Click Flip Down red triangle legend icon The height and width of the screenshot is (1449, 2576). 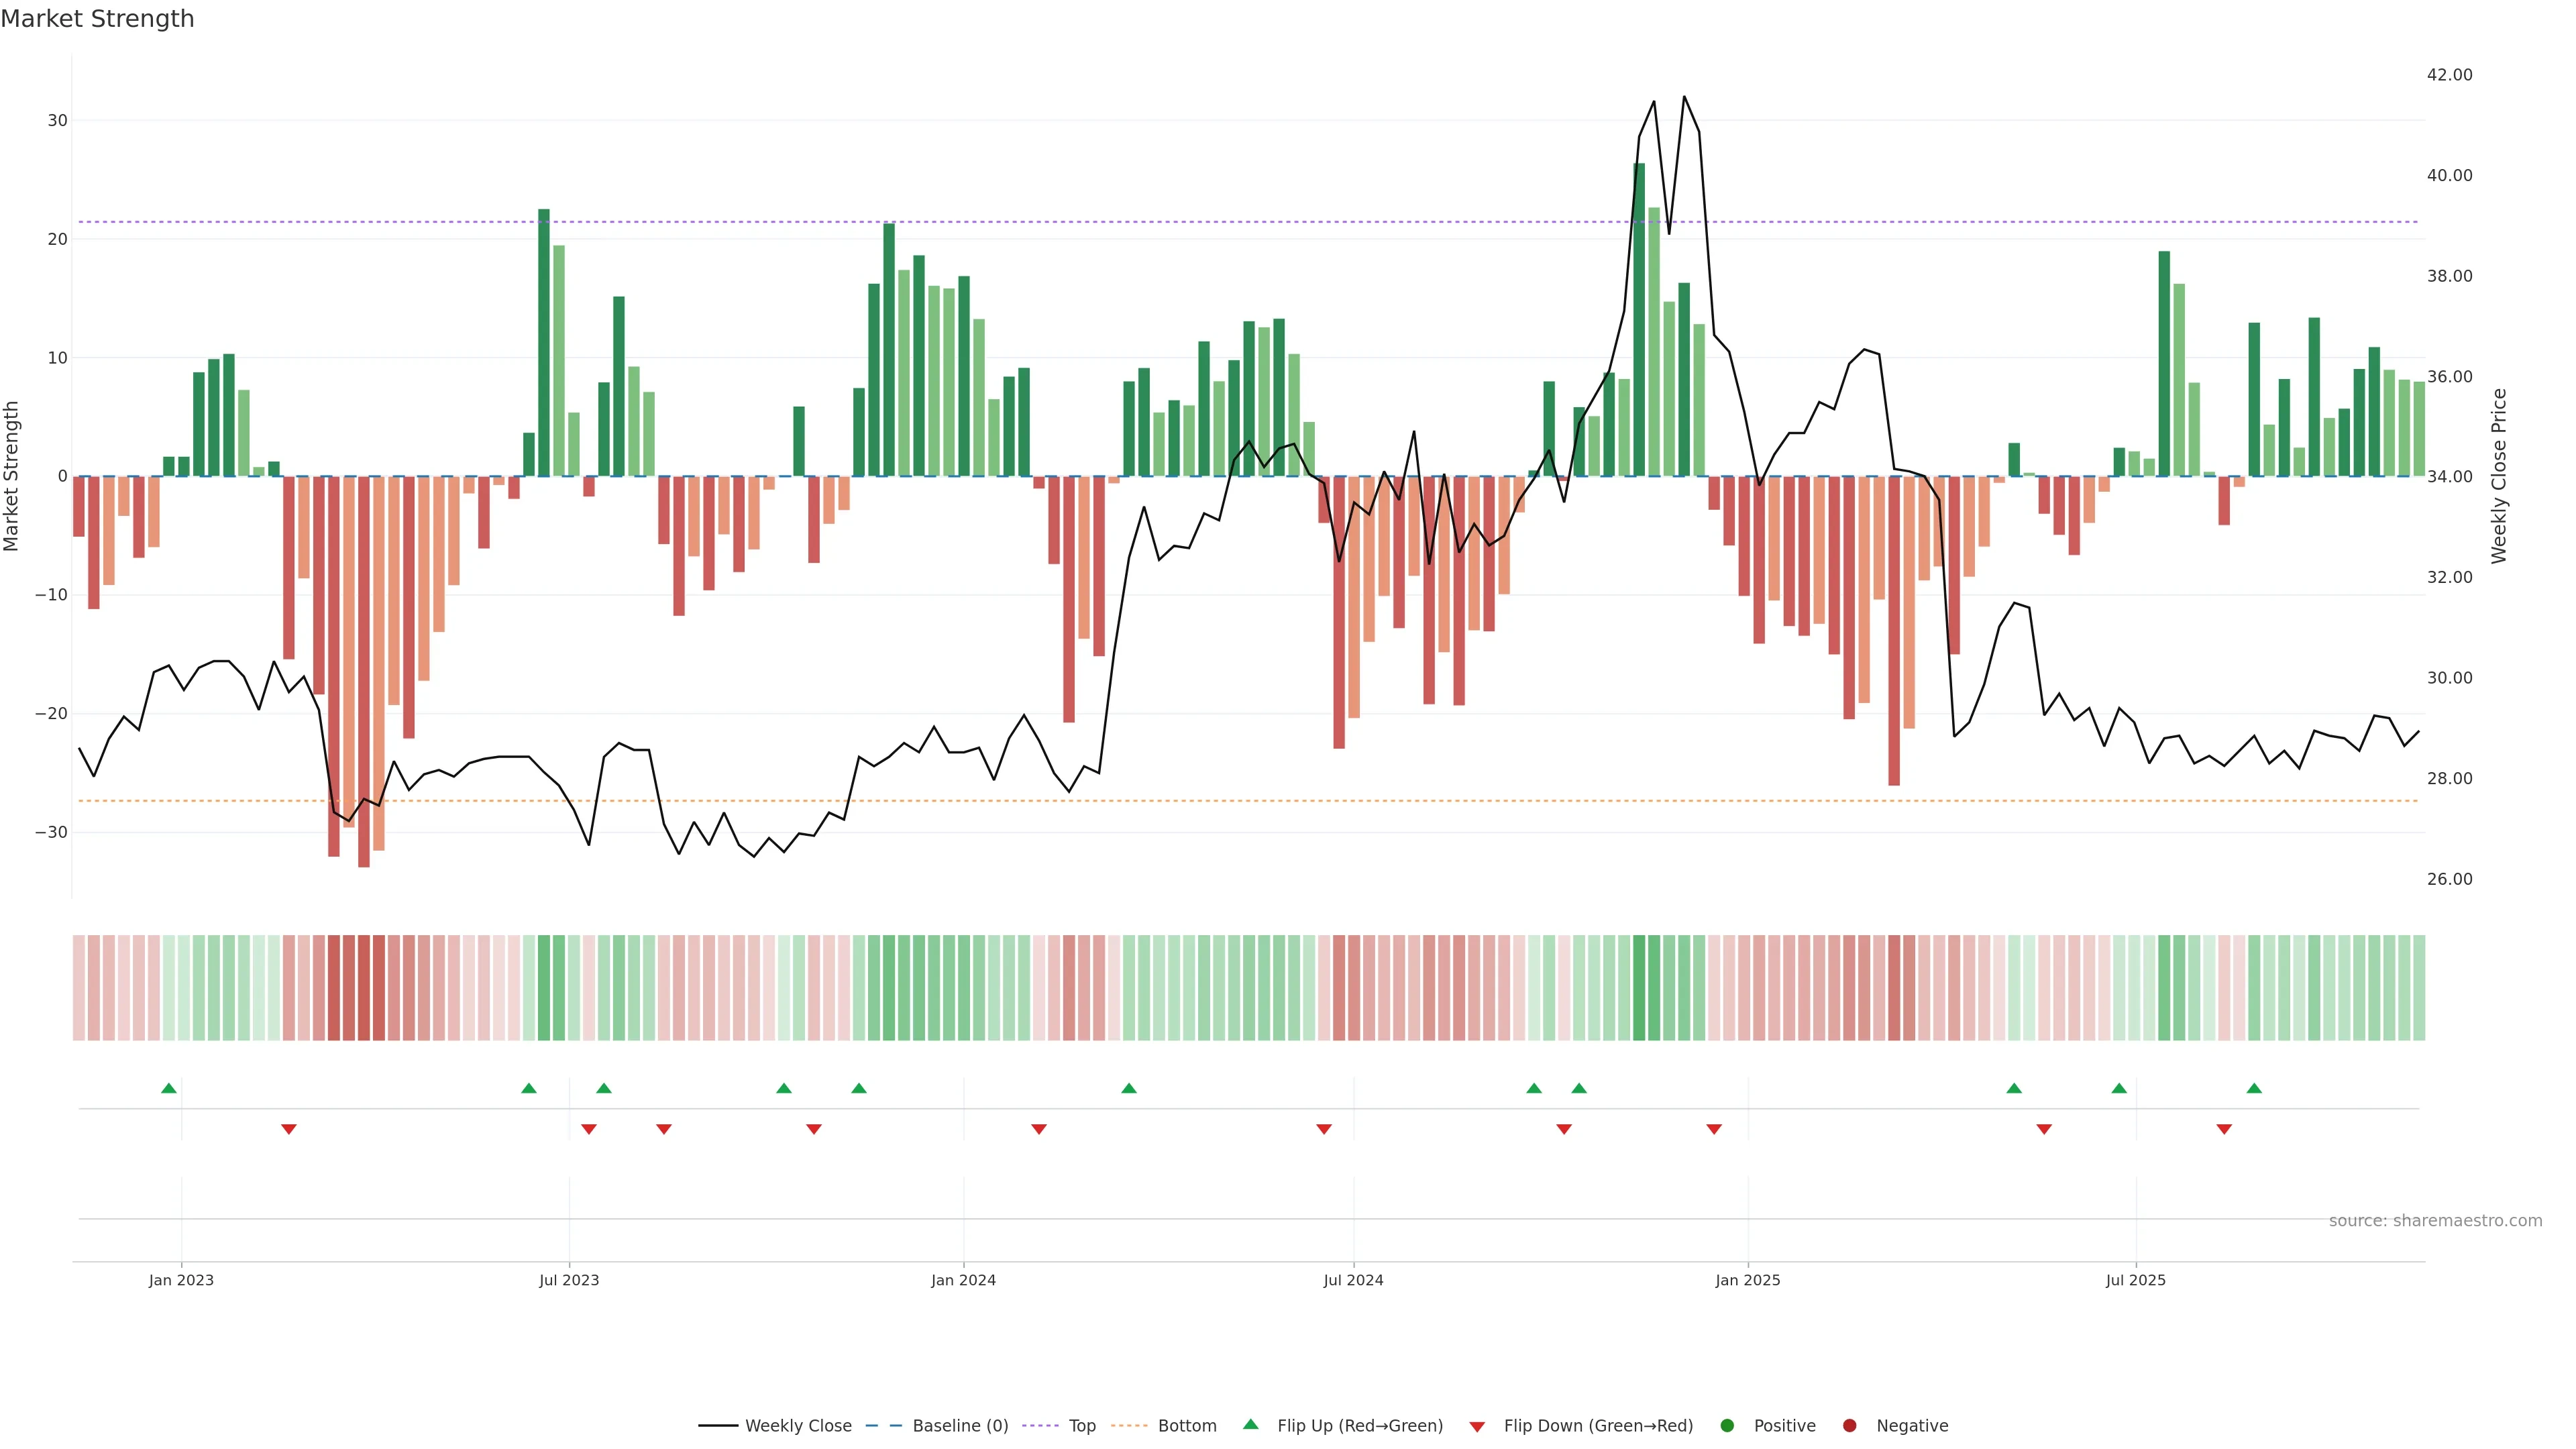(x=1477, y=1427)
